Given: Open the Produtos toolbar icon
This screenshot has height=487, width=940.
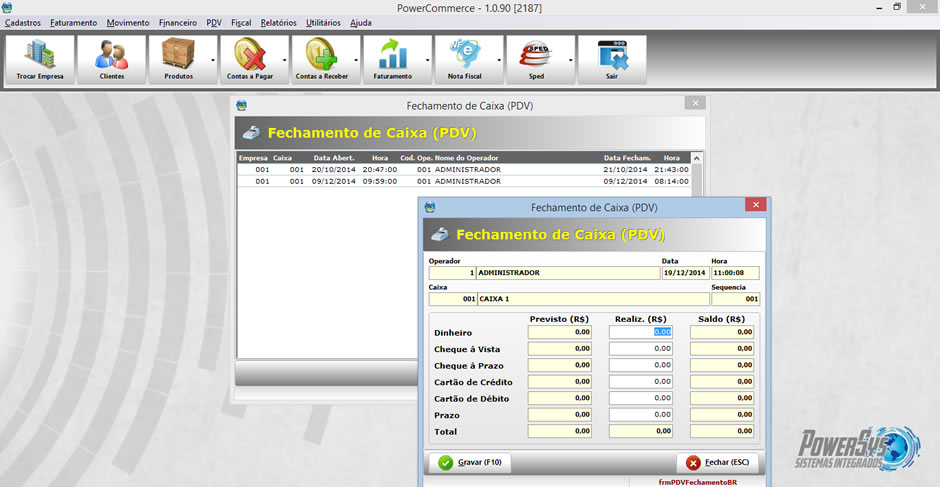Looking at the screenshot, I should click(179, 59).
